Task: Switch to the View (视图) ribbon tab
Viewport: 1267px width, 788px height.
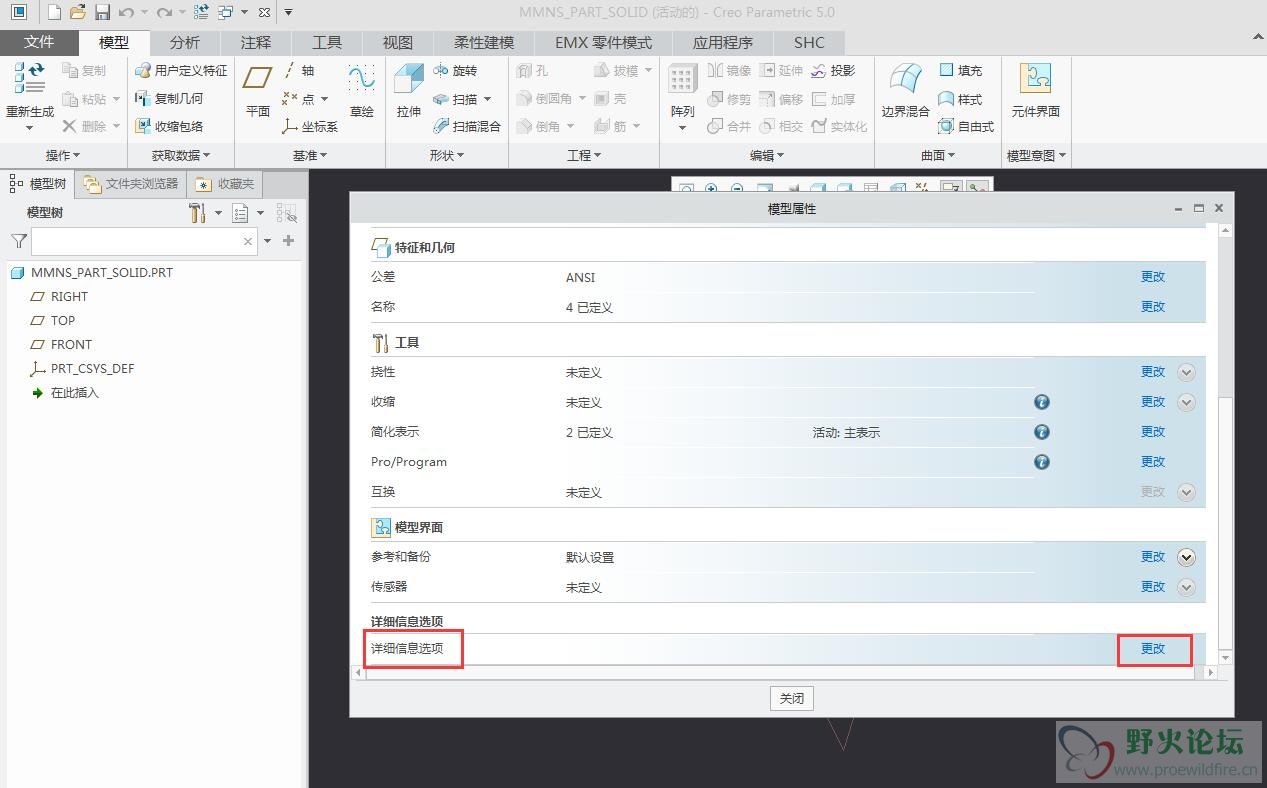Action: 398,42
